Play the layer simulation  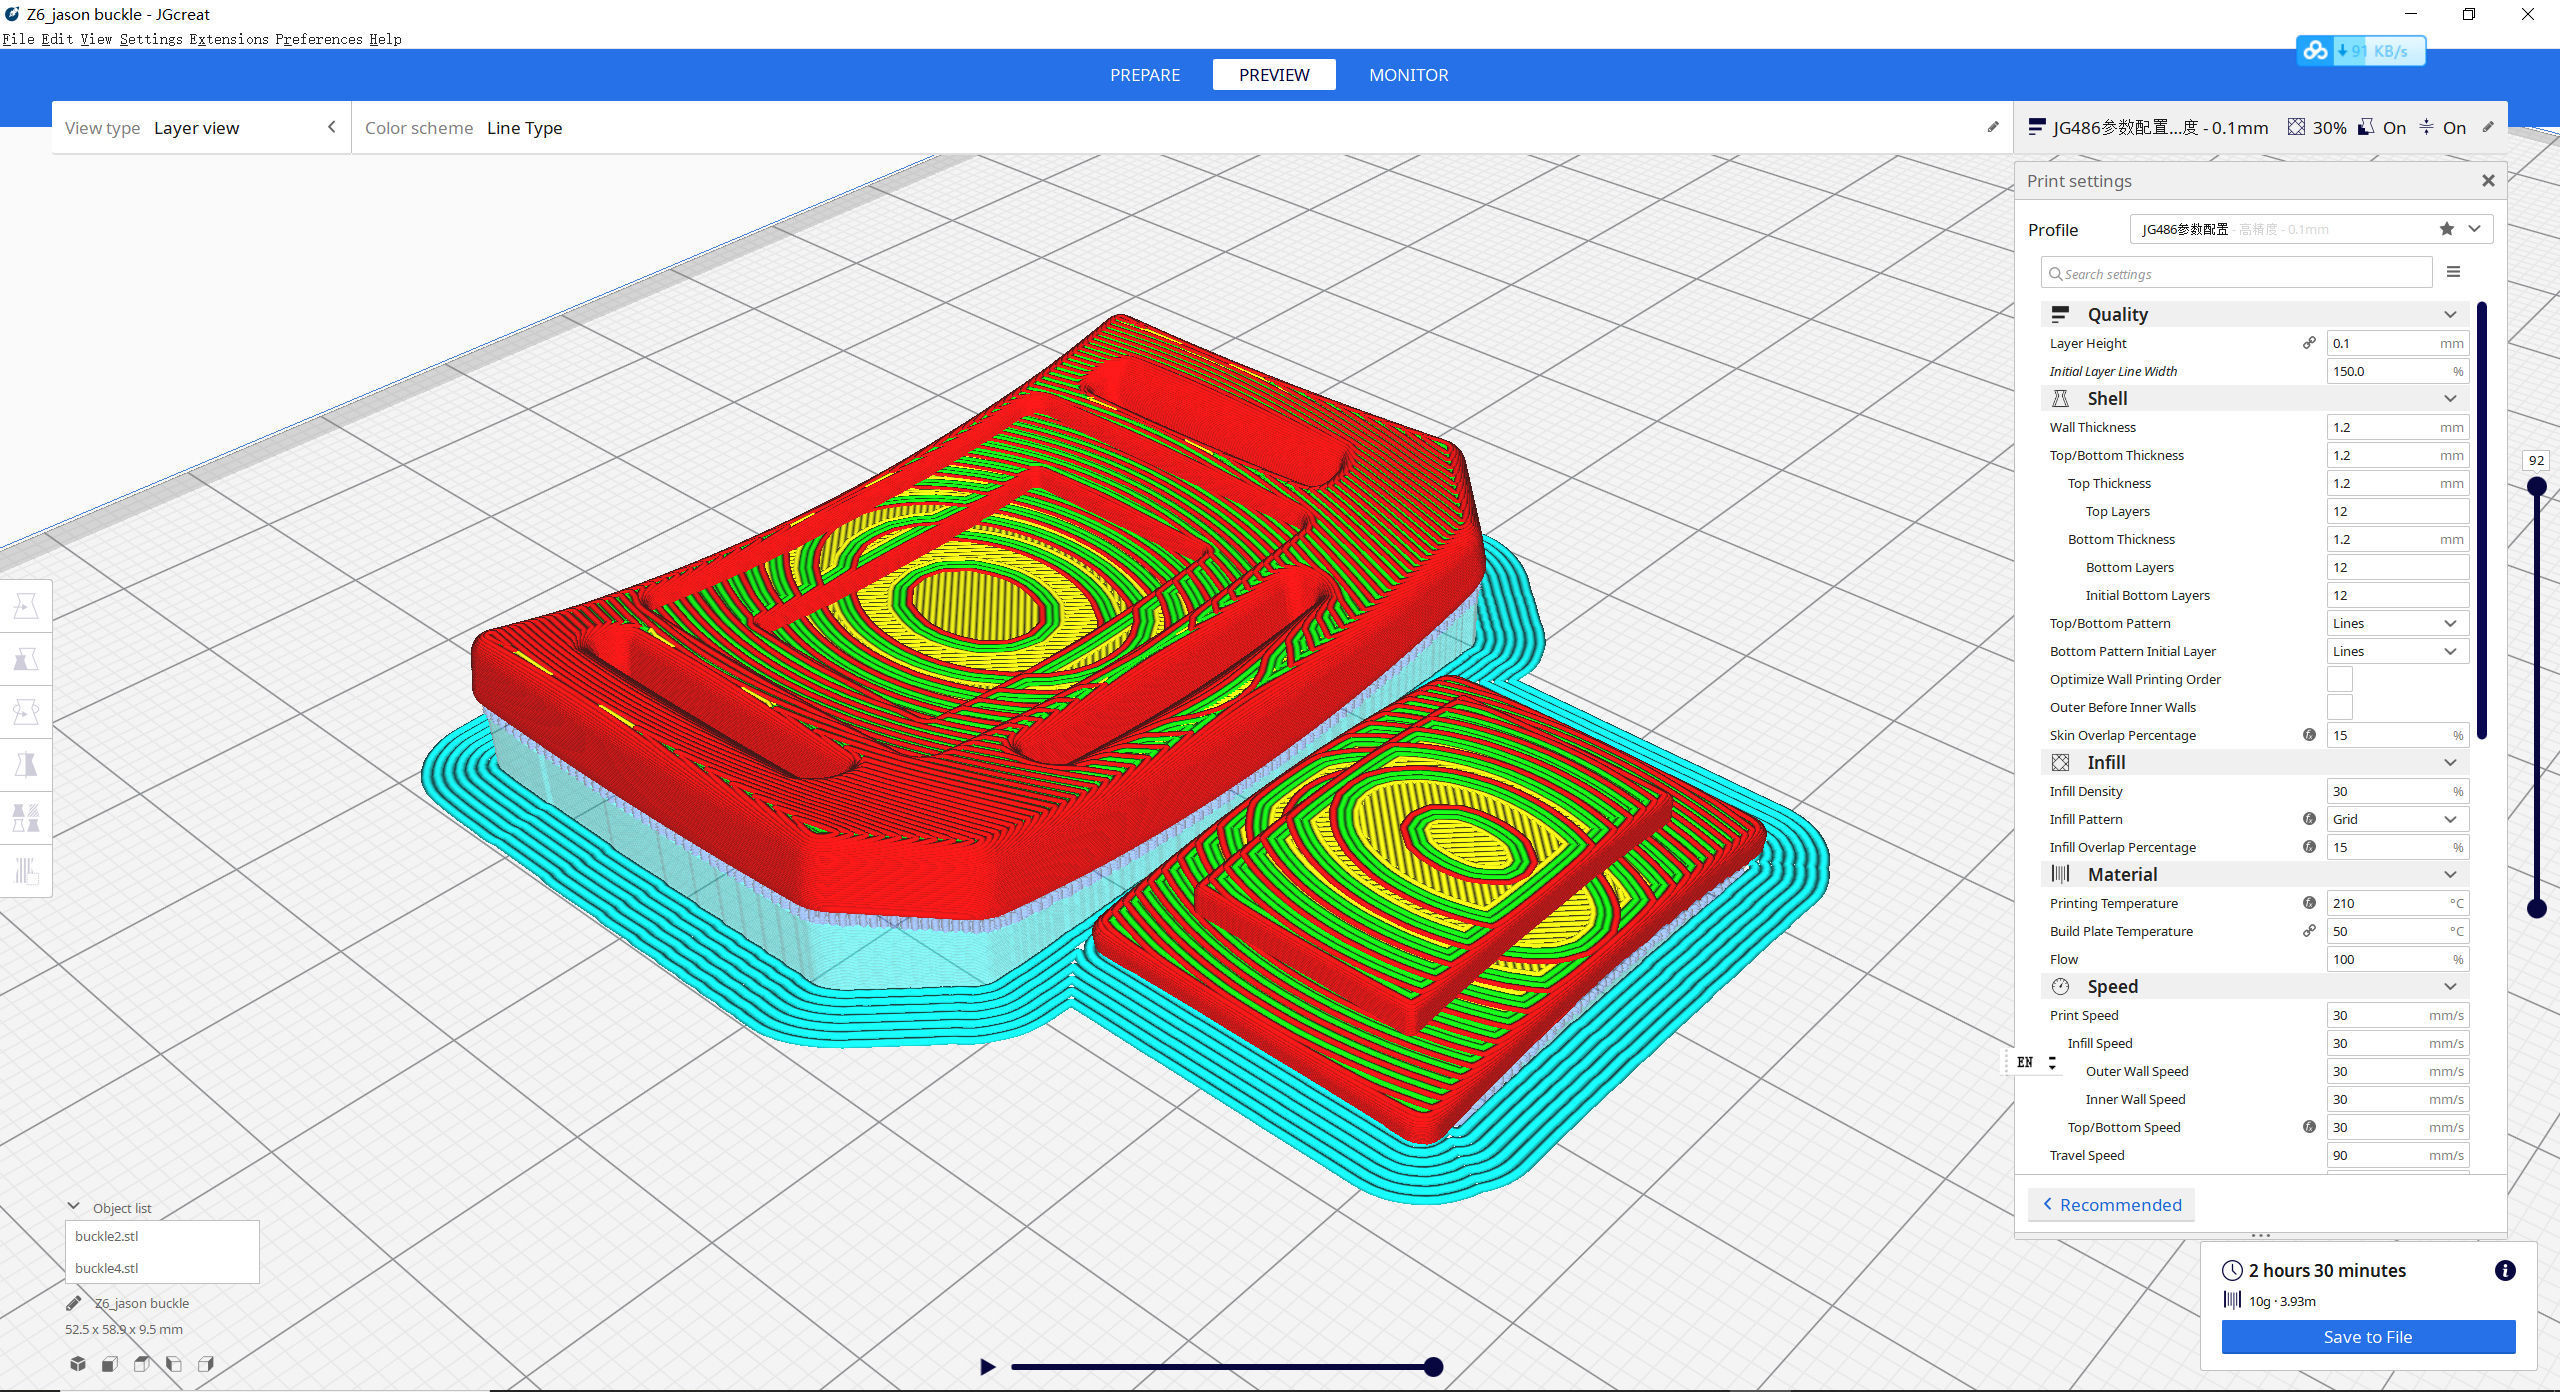987,1367
